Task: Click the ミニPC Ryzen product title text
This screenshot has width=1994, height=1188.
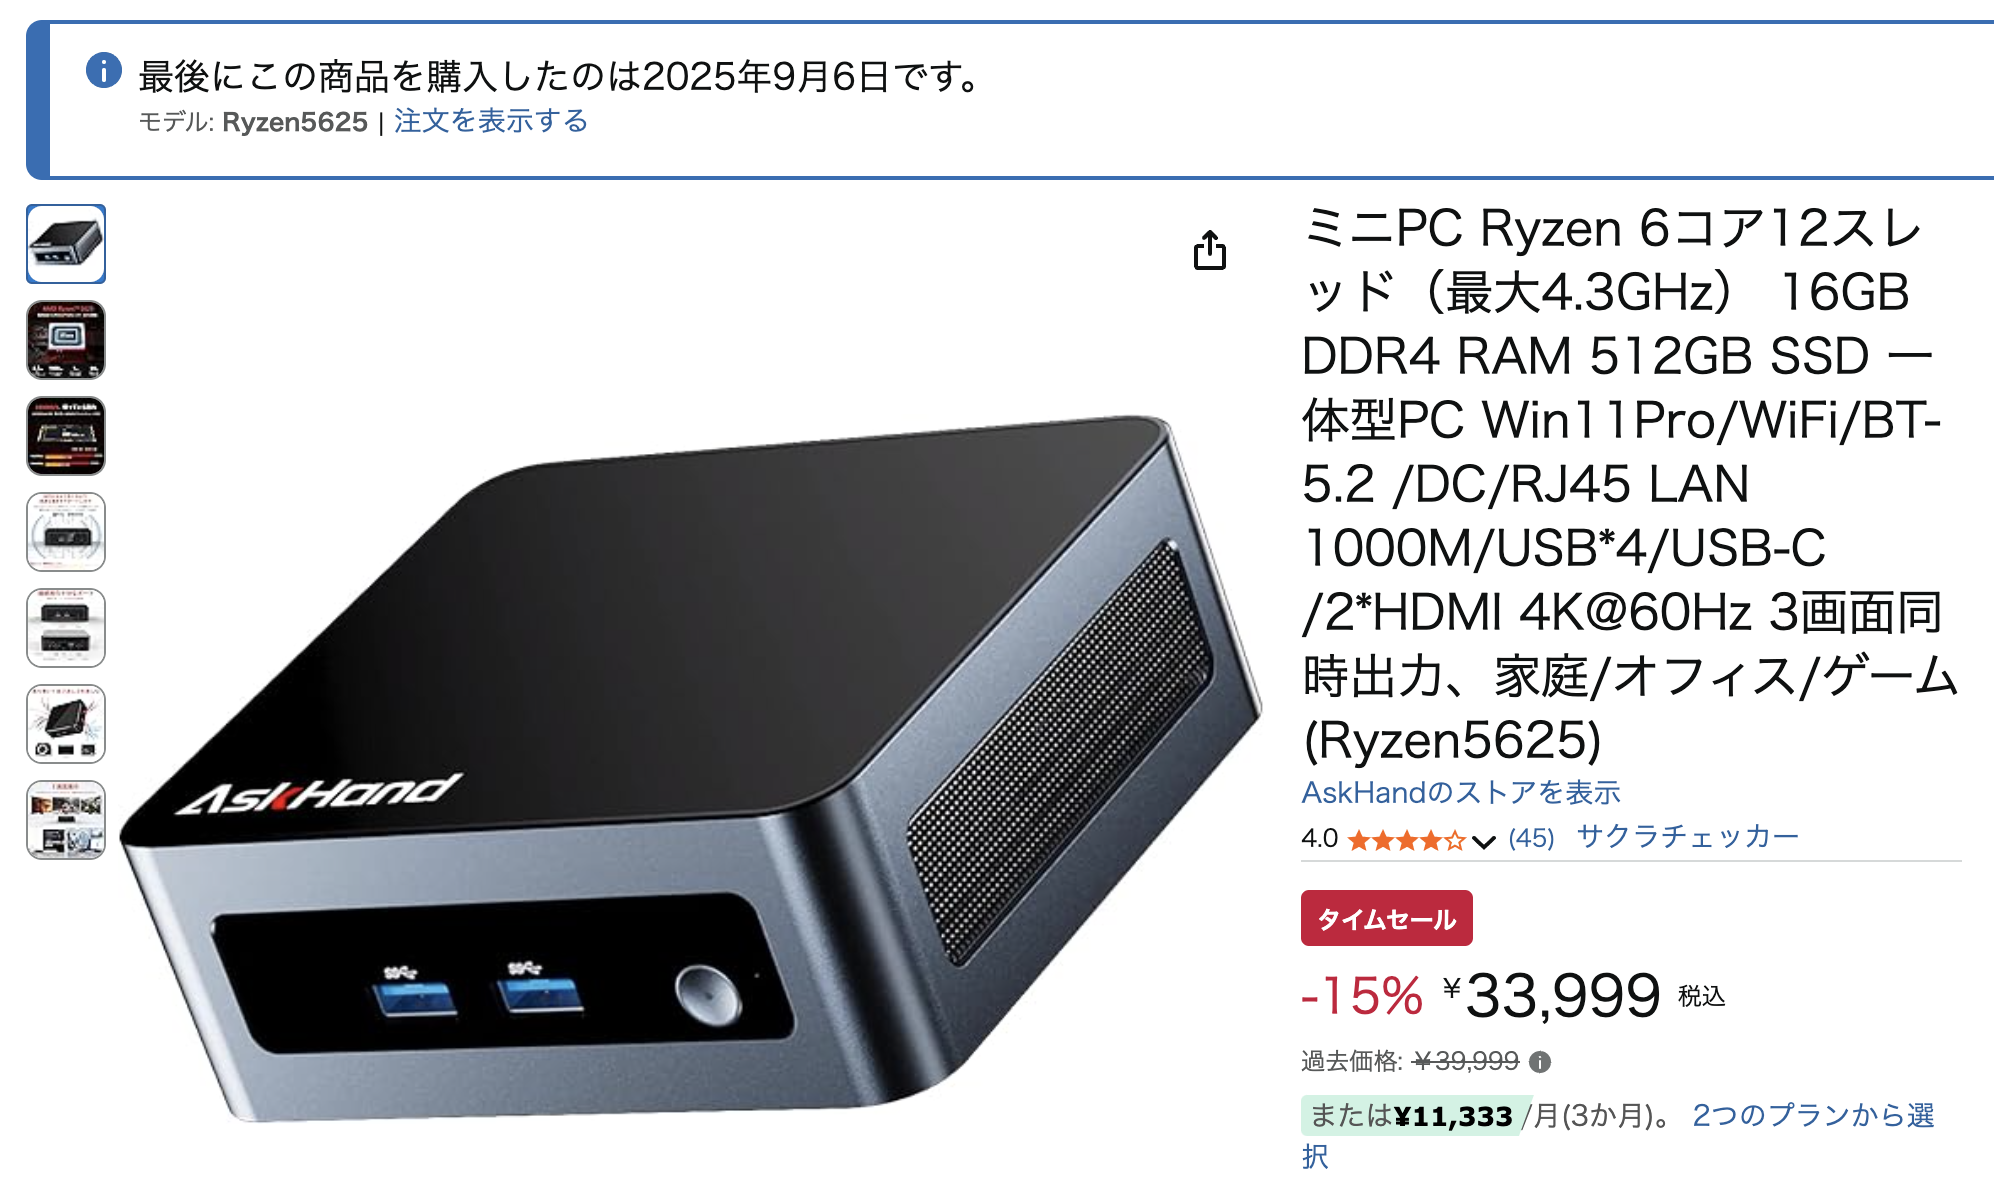Action: pyautogui.click(x=1630, y=484)
